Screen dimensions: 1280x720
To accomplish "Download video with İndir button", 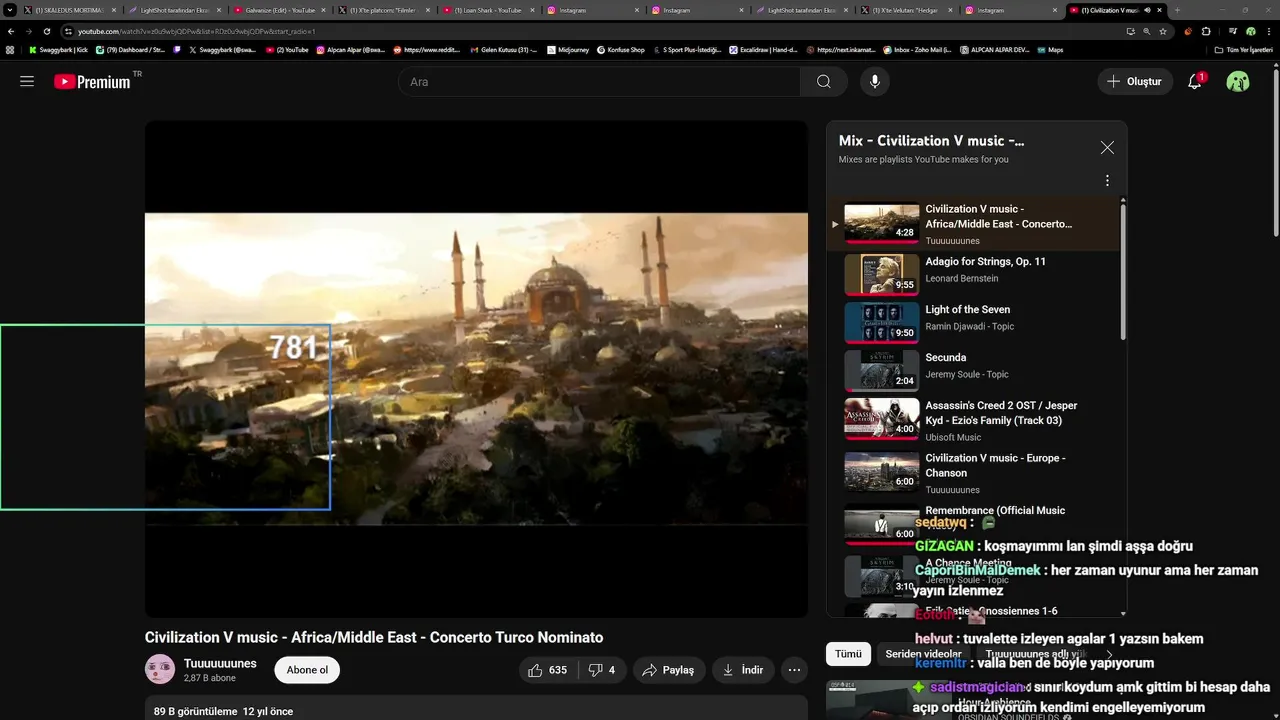I will pos(743,670).
